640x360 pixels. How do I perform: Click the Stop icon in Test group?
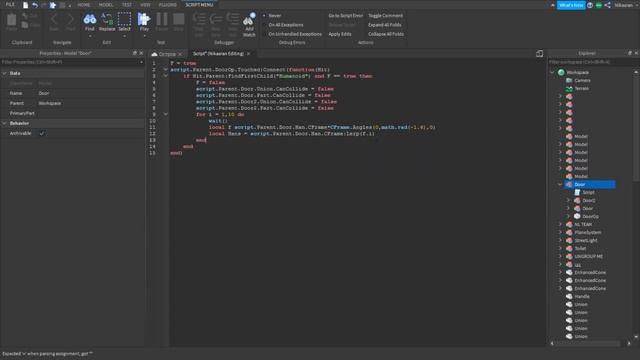click(178, 19)
